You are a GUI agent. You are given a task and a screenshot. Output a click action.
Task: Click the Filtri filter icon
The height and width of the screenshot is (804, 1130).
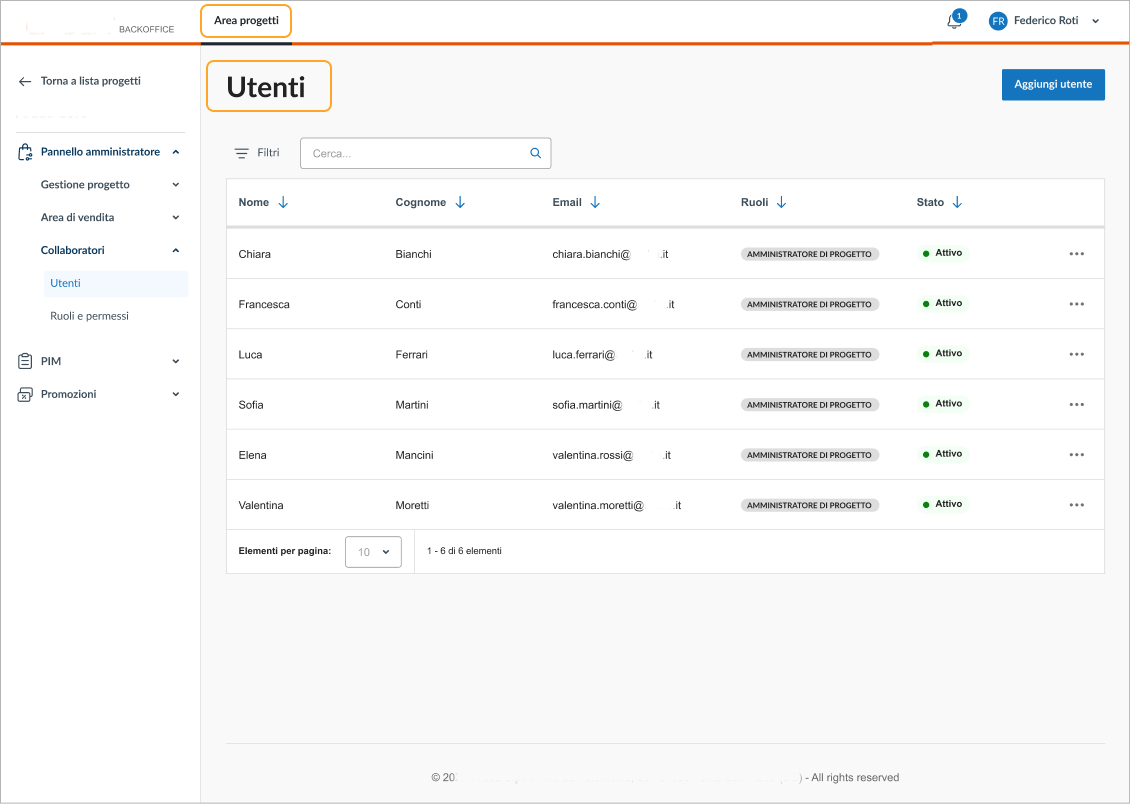(241, 153)
